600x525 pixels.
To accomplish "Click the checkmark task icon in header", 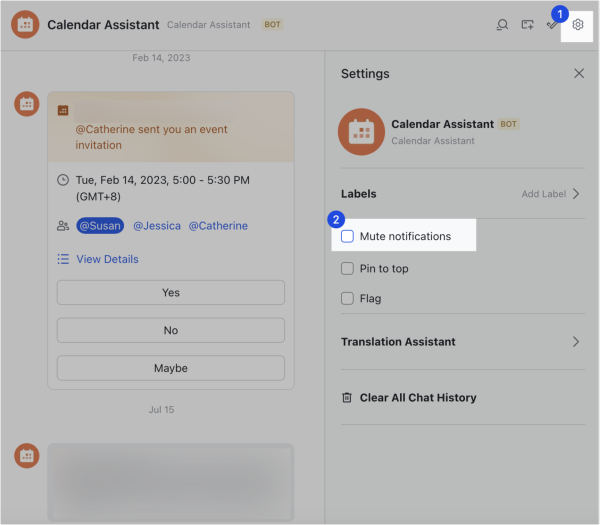I will 552,25.
